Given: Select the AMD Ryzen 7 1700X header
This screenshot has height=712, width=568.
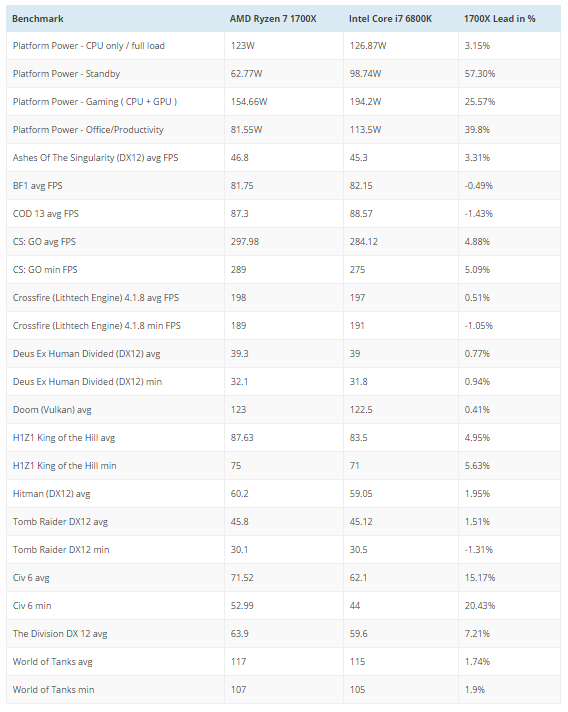Looking at the screenshot, I should click(273, 19).
